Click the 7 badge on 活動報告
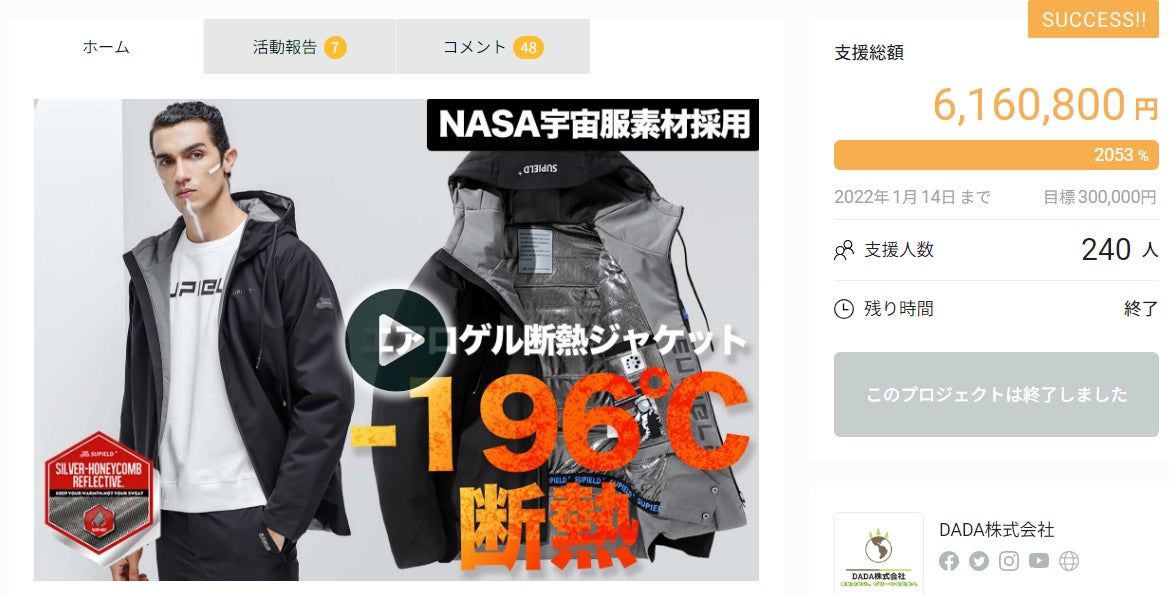 pyautogui.click(x=335, y=48)
